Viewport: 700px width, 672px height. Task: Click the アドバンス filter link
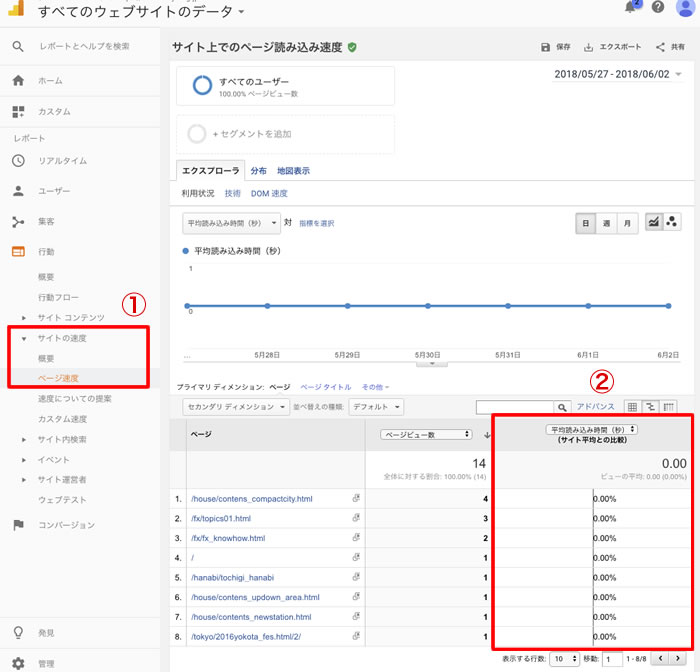point(596,407)
